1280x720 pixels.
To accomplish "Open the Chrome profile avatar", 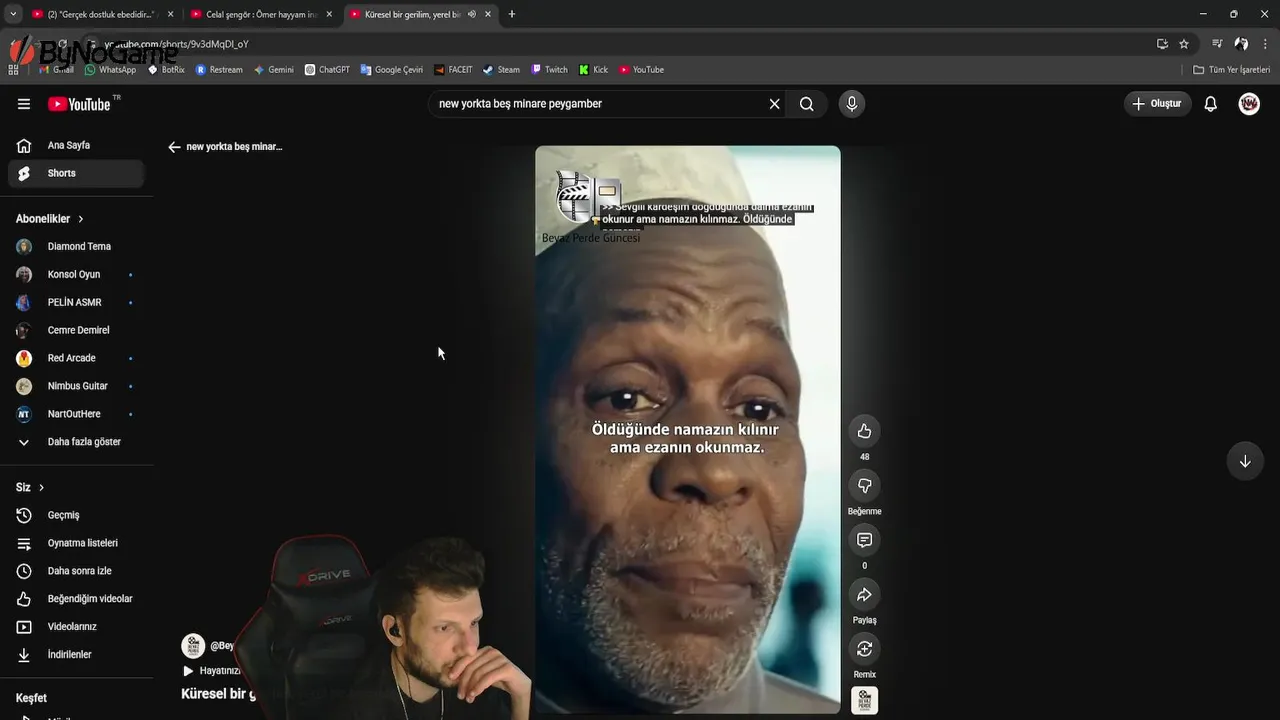I will pos(1241,44).
